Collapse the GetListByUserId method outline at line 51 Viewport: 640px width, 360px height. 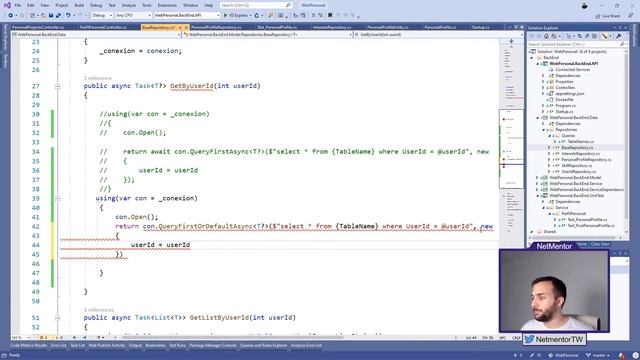[x=58, y=318]
